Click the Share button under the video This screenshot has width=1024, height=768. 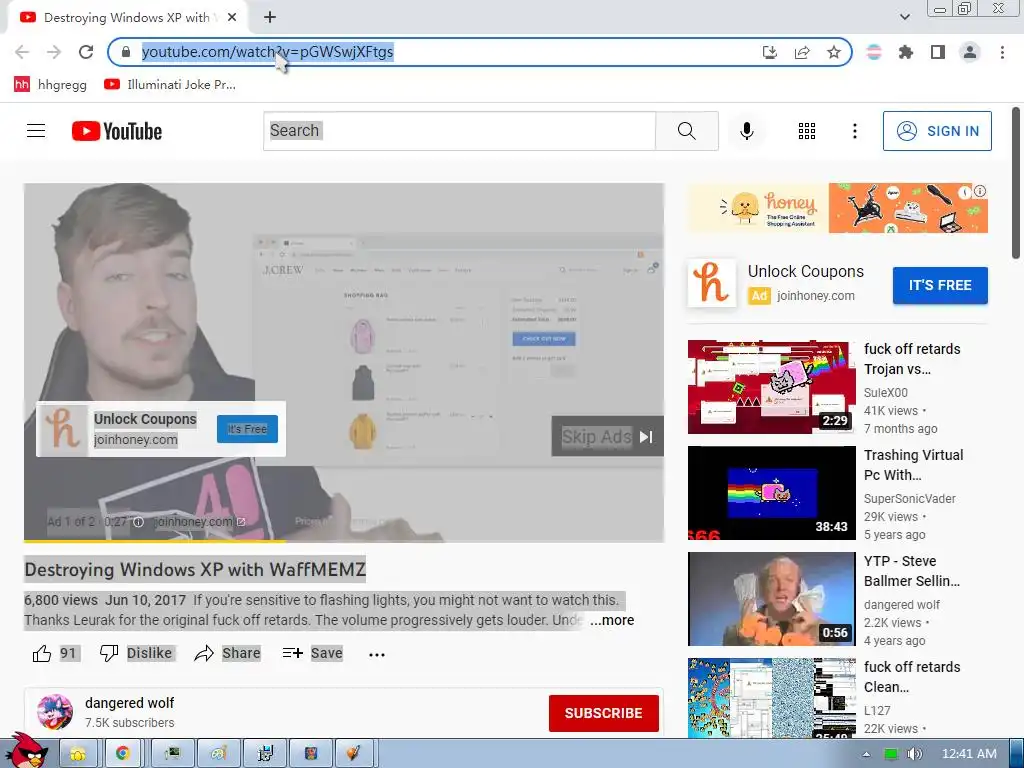[x=228, y=653]
